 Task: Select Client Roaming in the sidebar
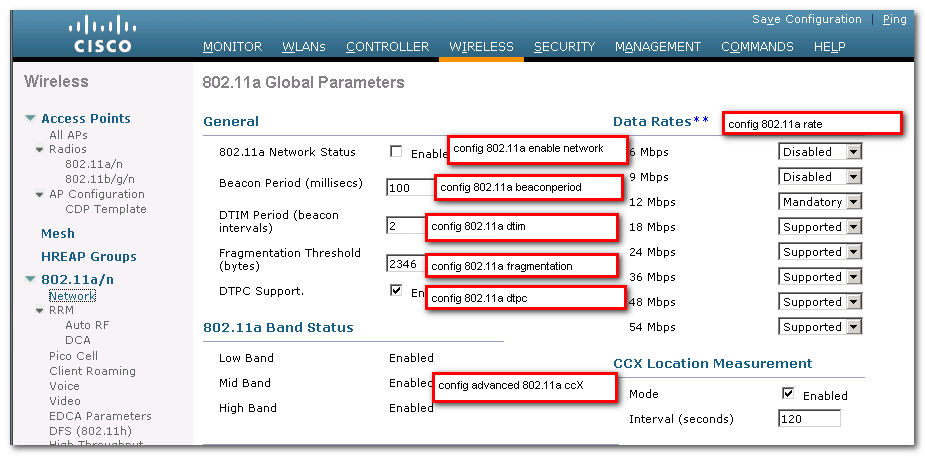click(x=91, y=371)
